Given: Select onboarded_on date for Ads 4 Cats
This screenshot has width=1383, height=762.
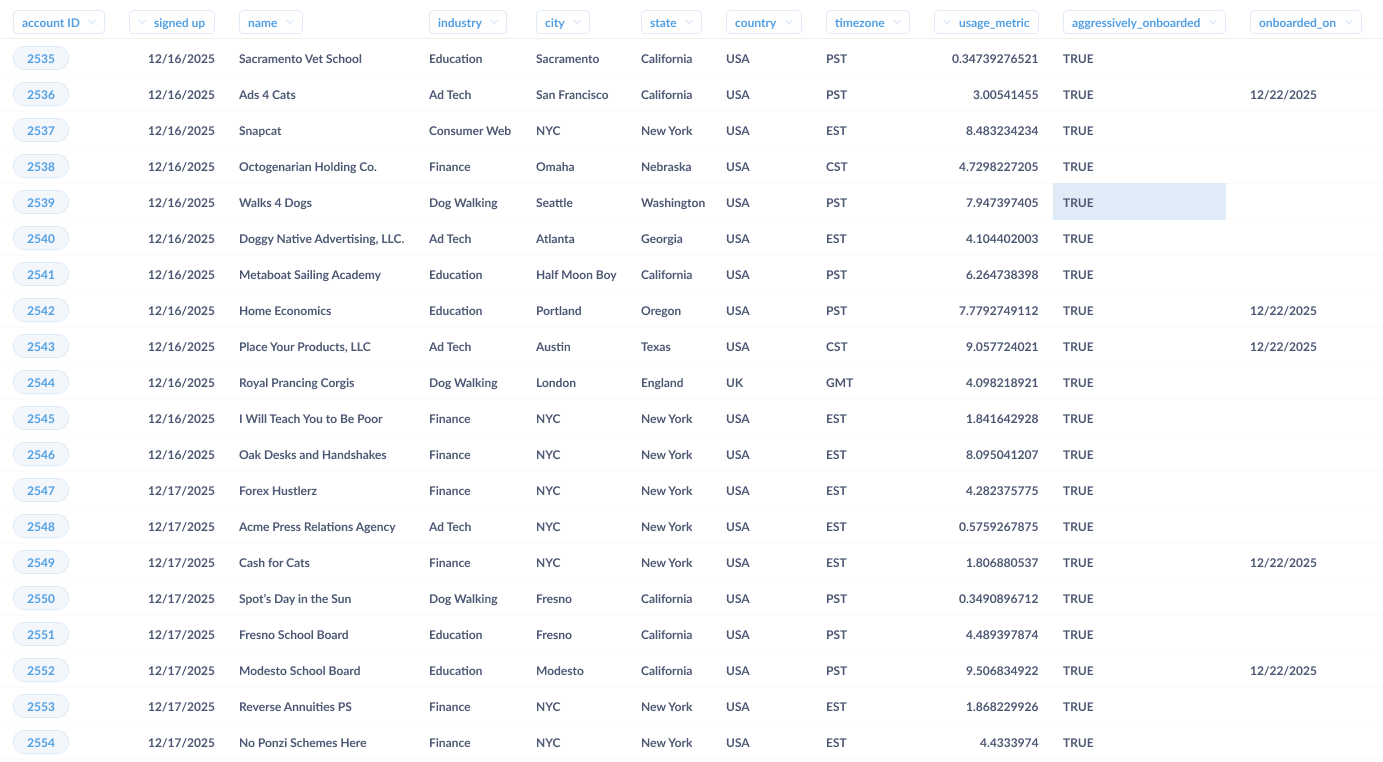Looking at the screenshot, I should (x=1283, y=95).
